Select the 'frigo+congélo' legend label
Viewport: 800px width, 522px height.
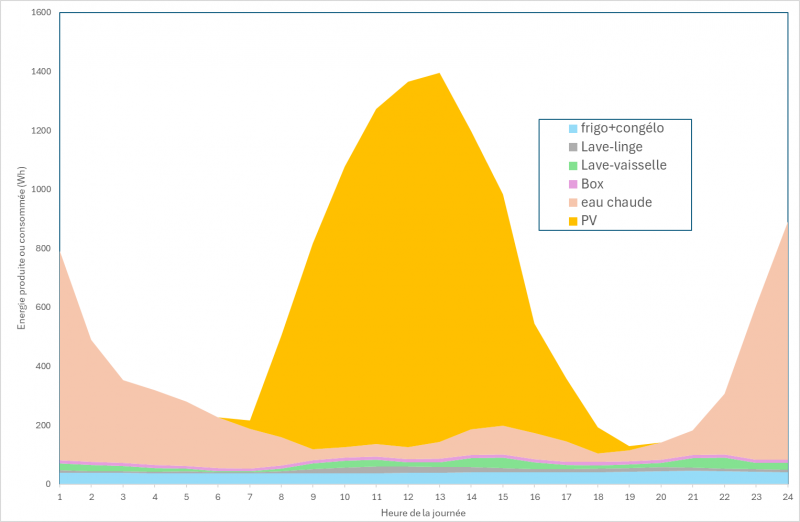(622, 129)
